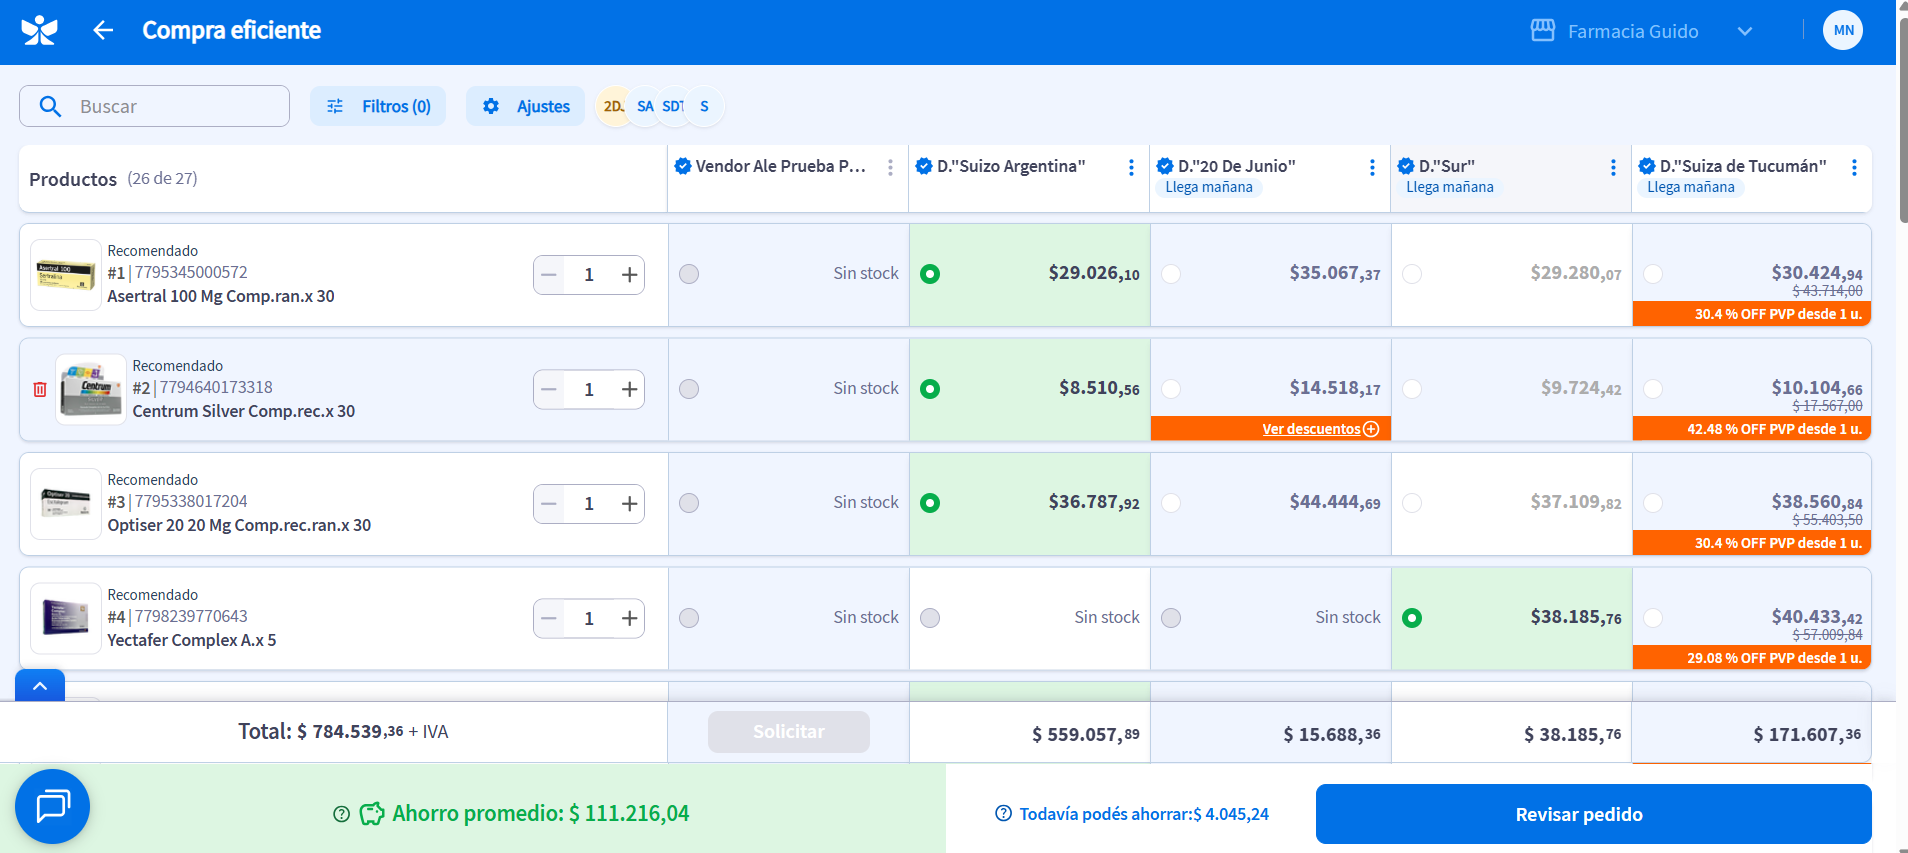Delete Centrum Silver using the trash icon
This screenshot has width=1908, height=853.
coord(40,389)
